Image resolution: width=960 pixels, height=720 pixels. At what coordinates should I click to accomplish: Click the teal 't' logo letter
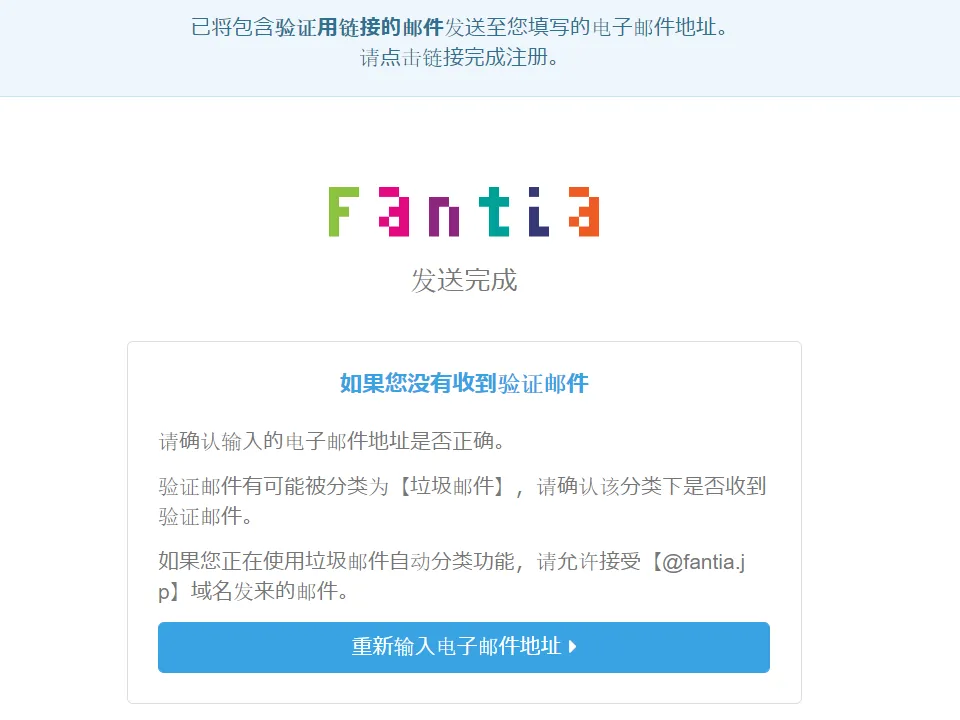(494, 212)
